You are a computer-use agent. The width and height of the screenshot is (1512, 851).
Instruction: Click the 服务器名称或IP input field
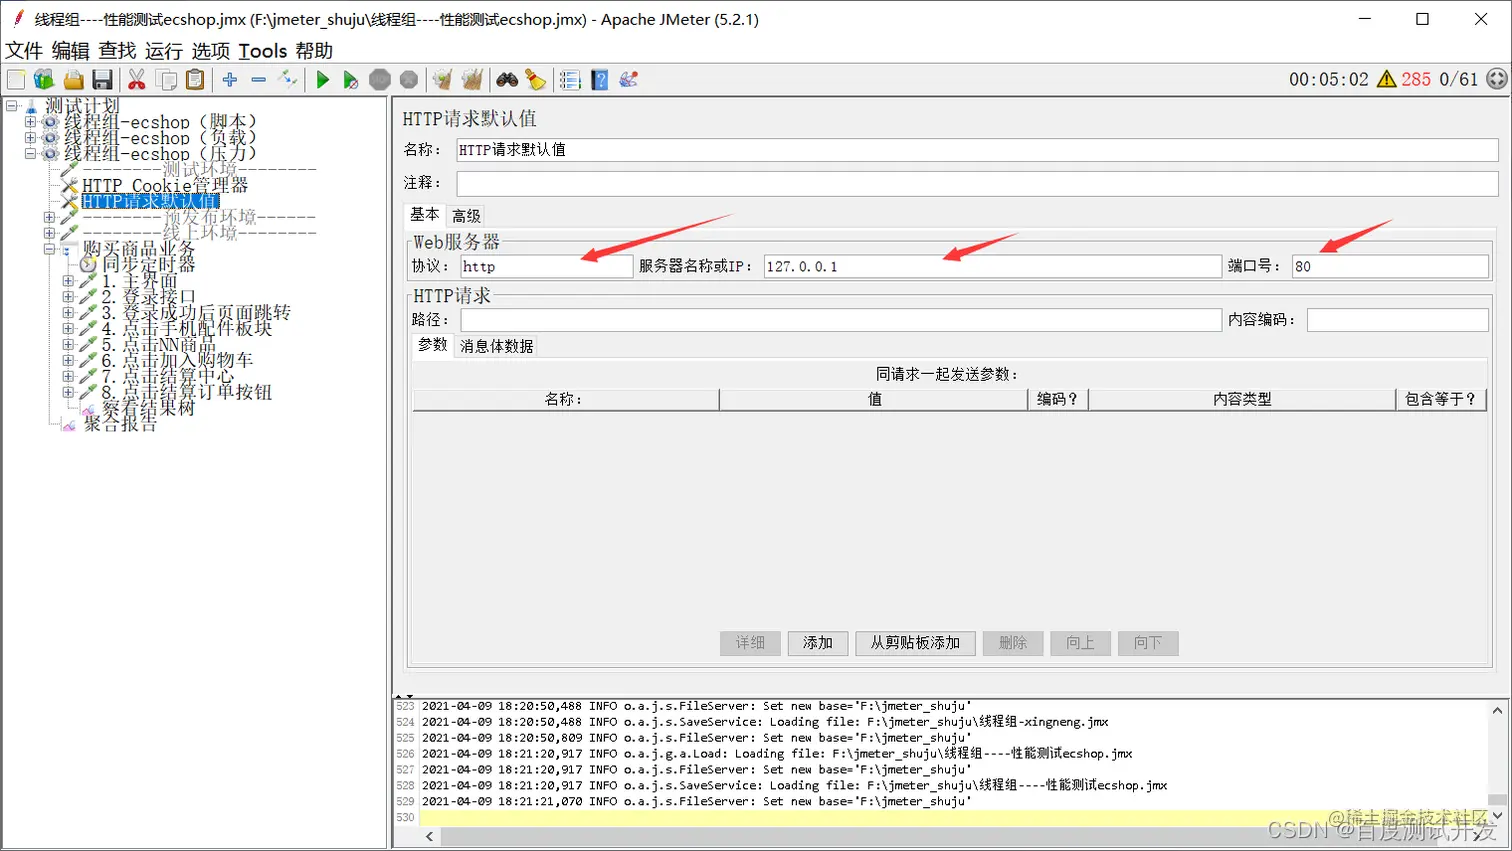[x=993, y=266]
